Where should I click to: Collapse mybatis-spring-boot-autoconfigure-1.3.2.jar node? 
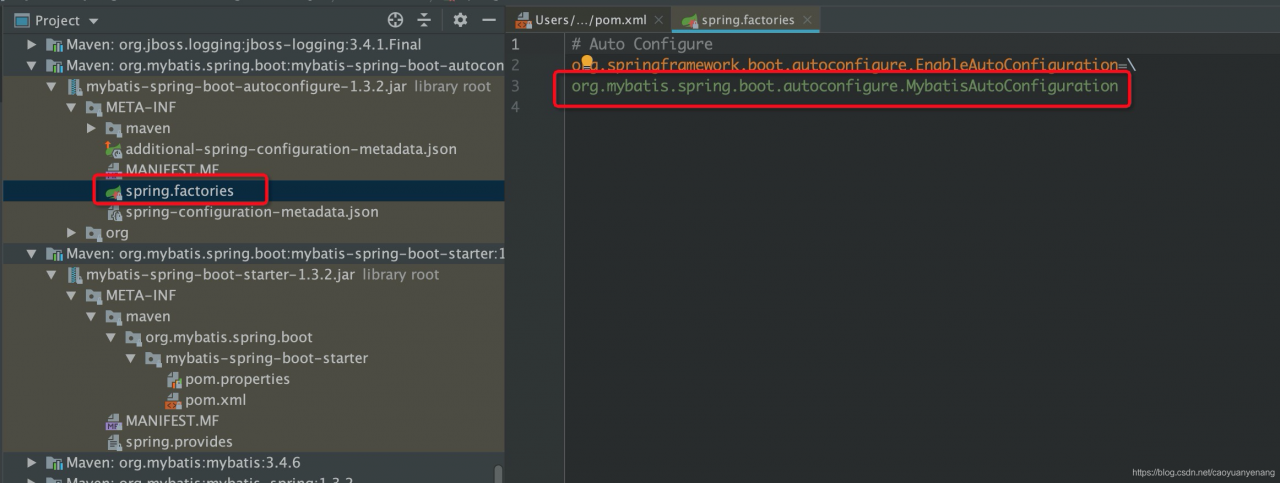(x=52, y=87)
